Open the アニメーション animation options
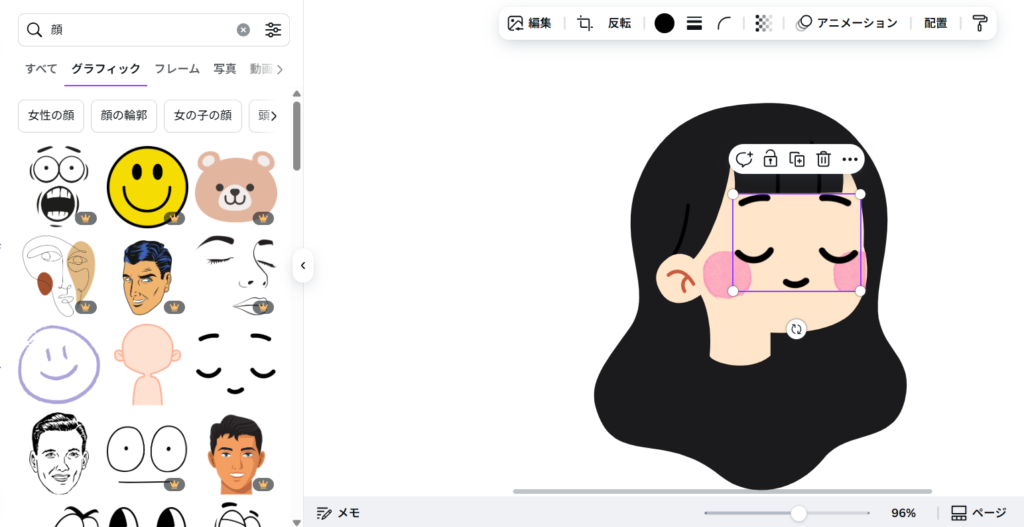 (846, 24)
